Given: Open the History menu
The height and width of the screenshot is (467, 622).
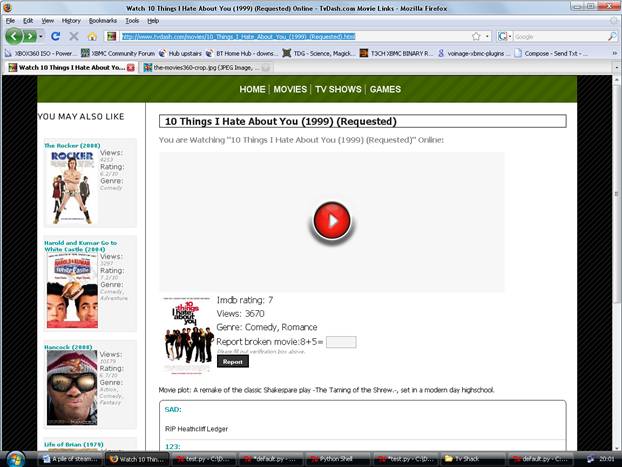Looking at the screenshot, I should (x=71, y=21).
